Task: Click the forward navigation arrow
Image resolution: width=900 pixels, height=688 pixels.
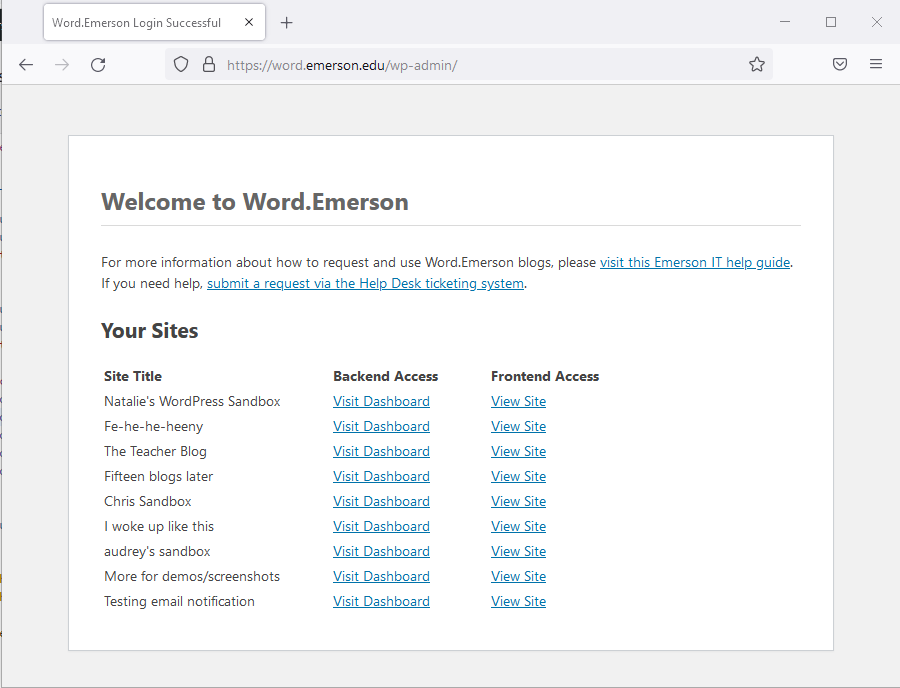Action: tap(62, 65)
